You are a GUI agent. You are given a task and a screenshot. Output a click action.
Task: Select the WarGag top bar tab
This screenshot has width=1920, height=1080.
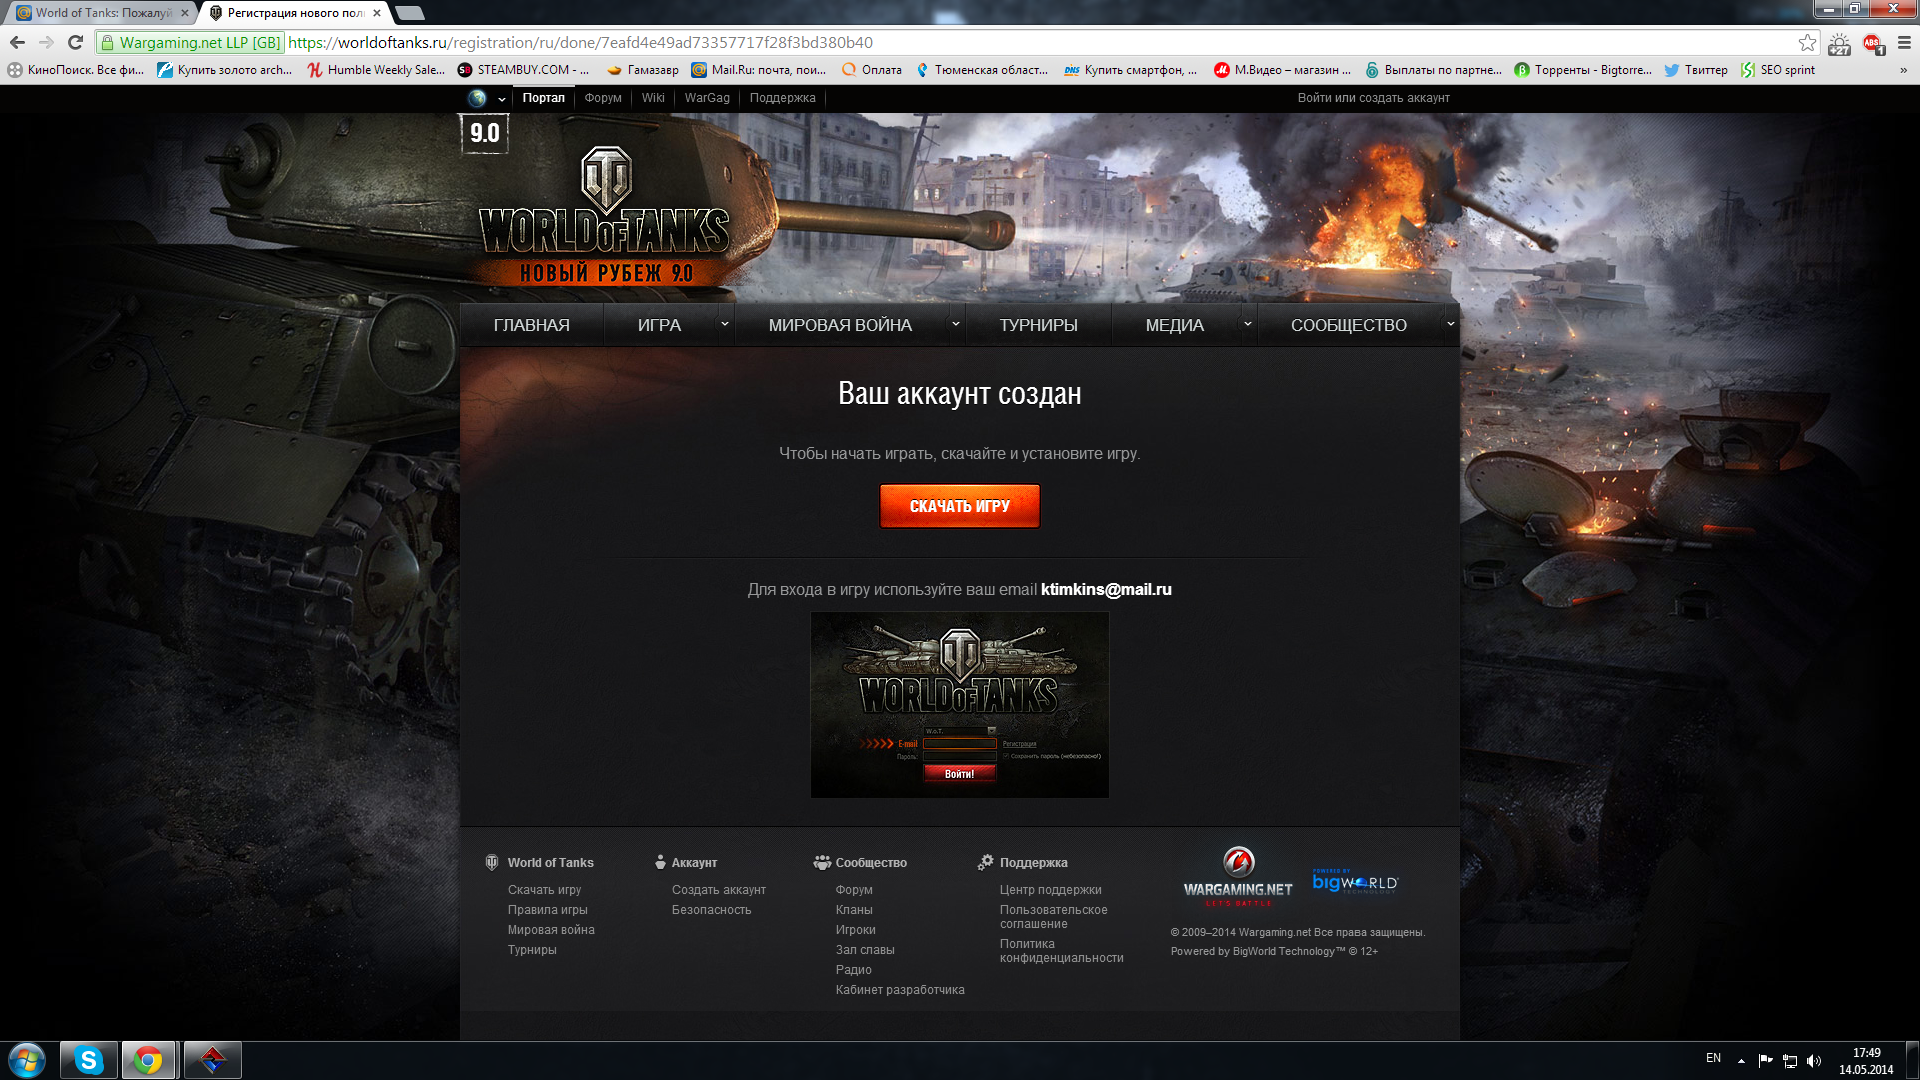[707, 98]
